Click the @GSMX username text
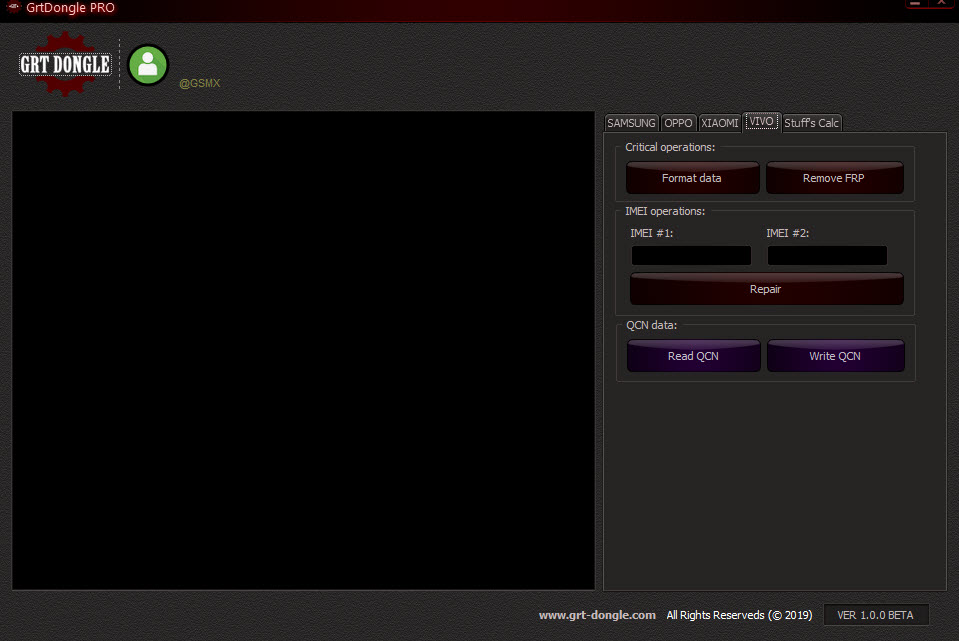 (199, 83)
